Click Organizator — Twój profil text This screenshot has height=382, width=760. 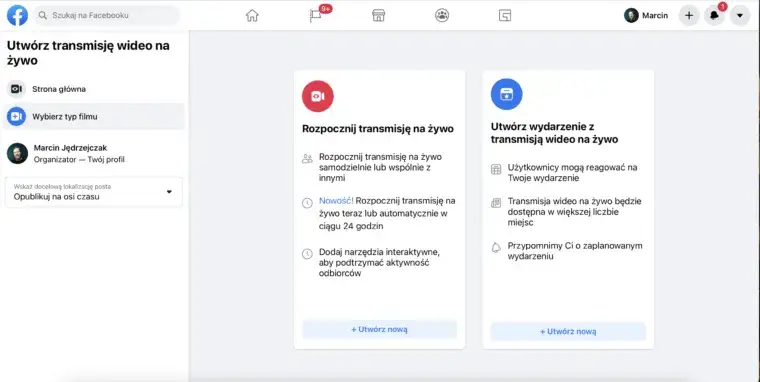click(x=79, y=159)
